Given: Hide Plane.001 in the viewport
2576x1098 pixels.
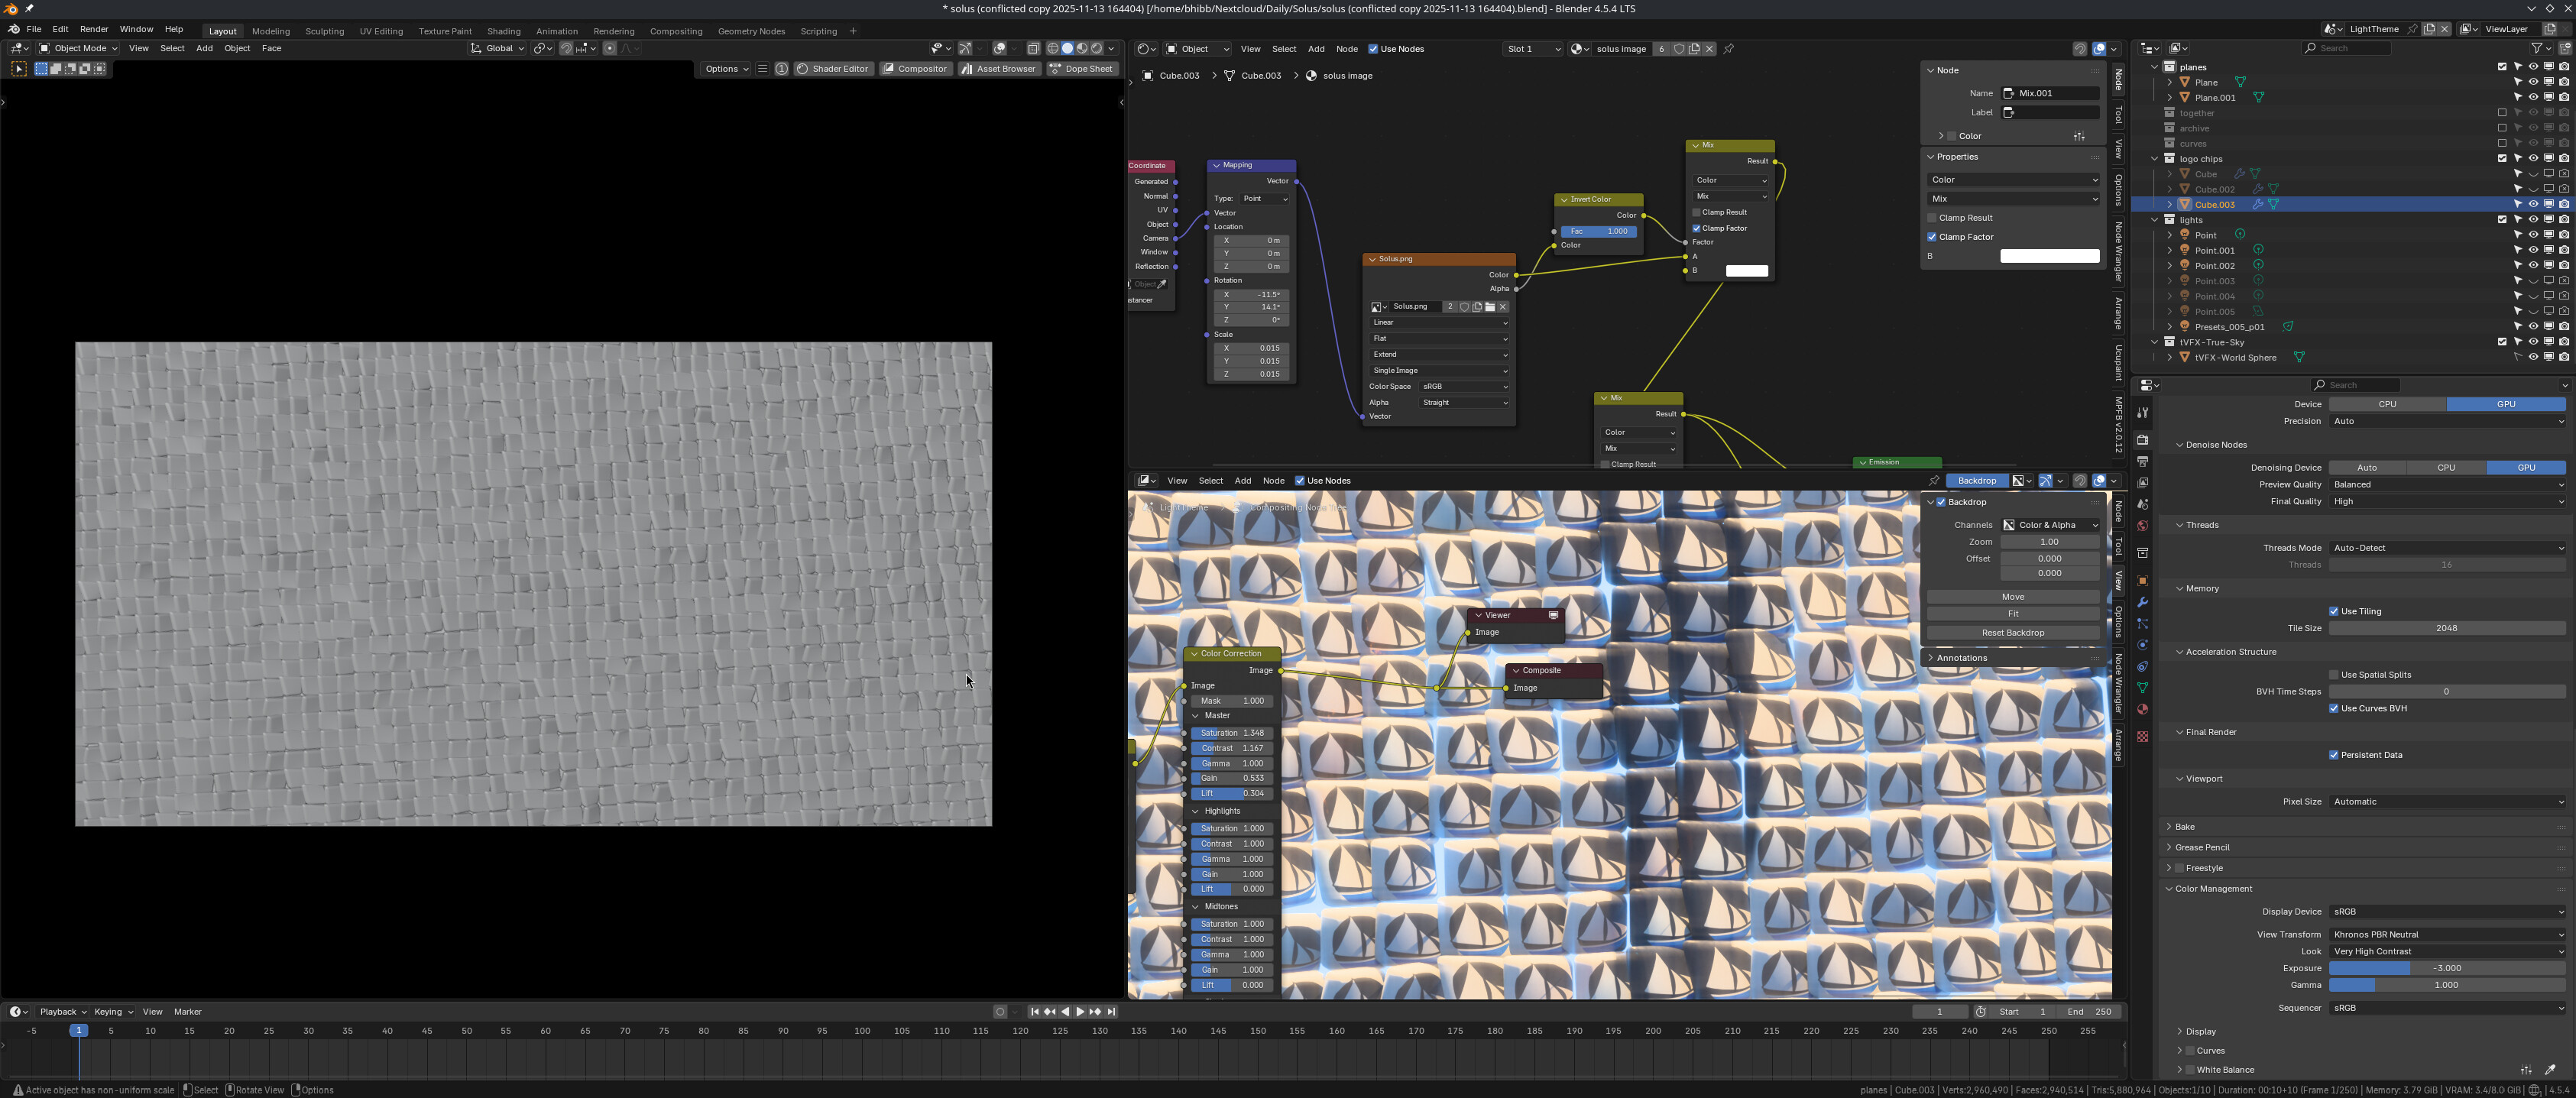Looking at the screenshot, I should (2533, 98).
